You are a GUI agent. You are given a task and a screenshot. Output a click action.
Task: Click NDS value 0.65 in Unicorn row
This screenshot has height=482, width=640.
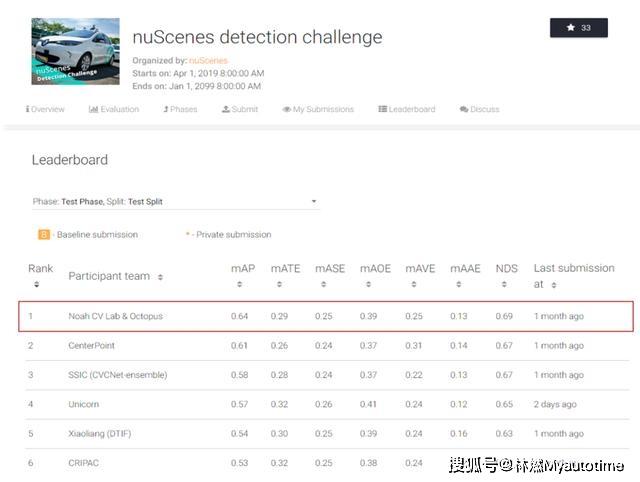pos(504,404)
